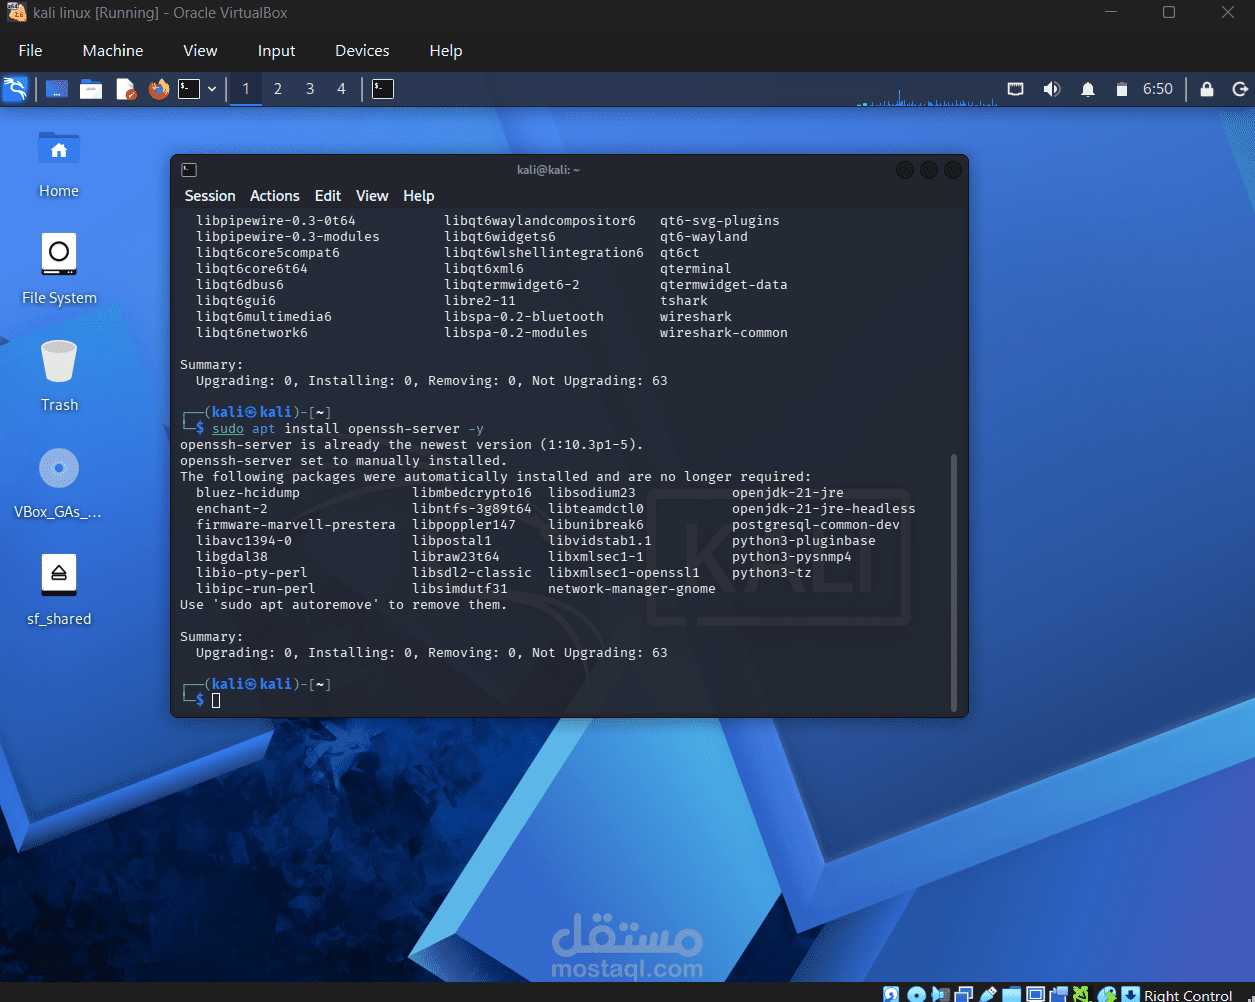Lock the screen with the padlock icon
This screenshot has height=1002, width=1255.
(x=1207, y=89)
